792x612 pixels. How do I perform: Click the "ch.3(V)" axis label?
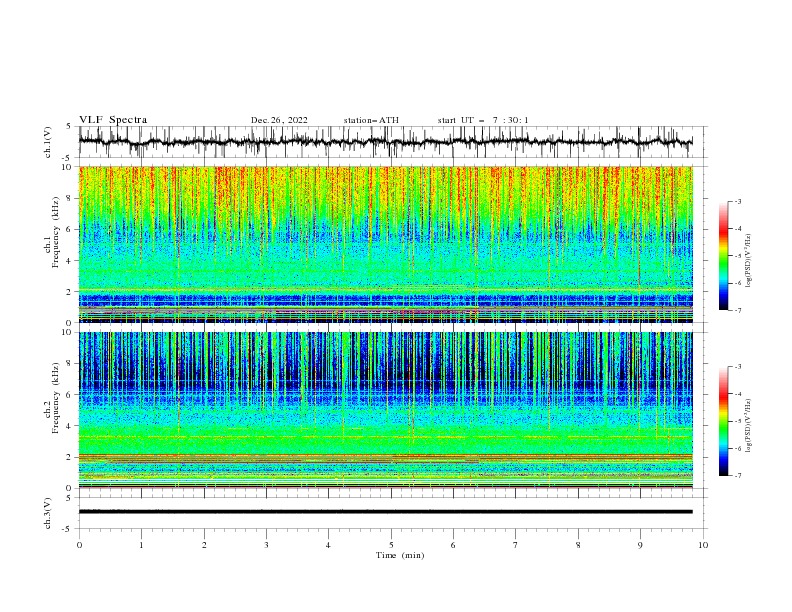pos(48,514)
